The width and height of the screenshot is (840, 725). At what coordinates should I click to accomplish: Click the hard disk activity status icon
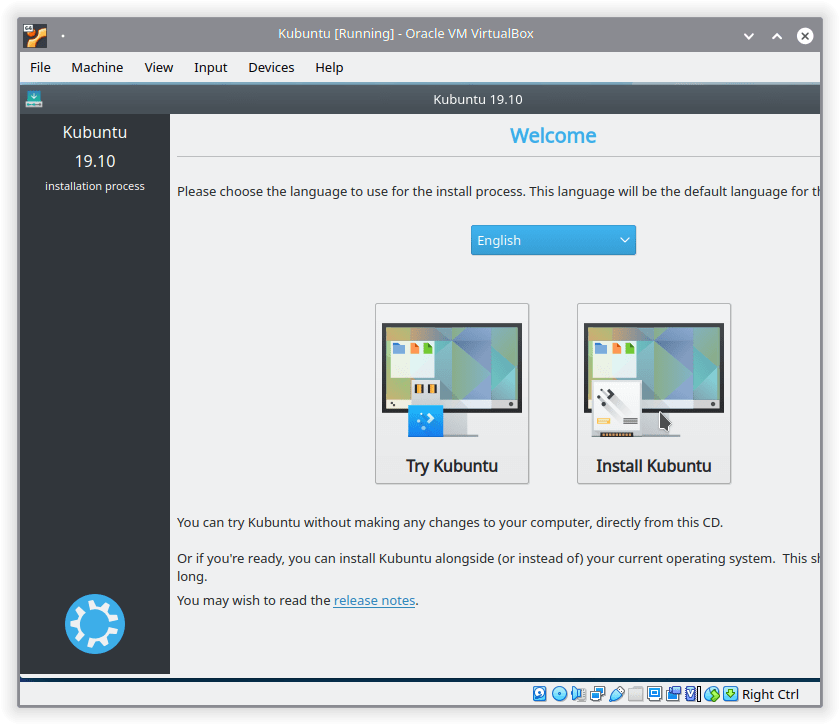[x=539, y=694]
